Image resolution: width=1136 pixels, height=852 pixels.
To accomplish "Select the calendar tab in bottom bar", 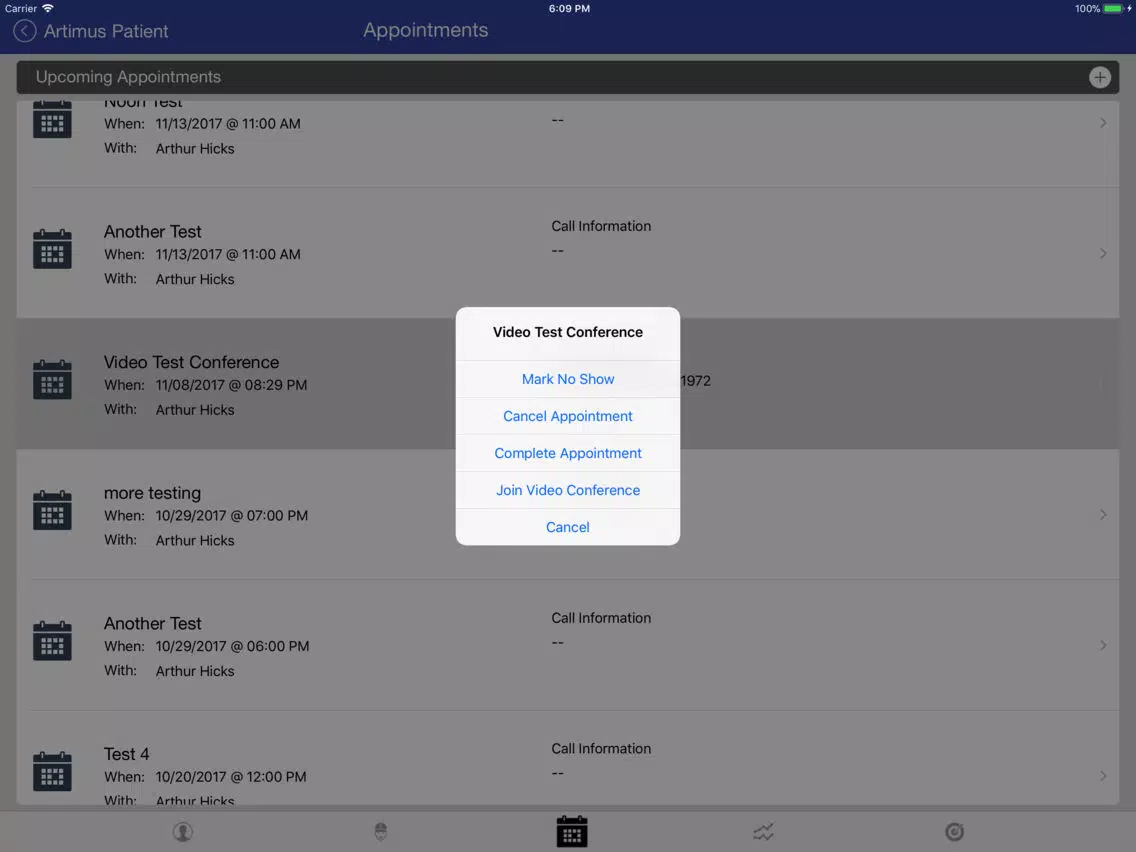I will [572, 832].
